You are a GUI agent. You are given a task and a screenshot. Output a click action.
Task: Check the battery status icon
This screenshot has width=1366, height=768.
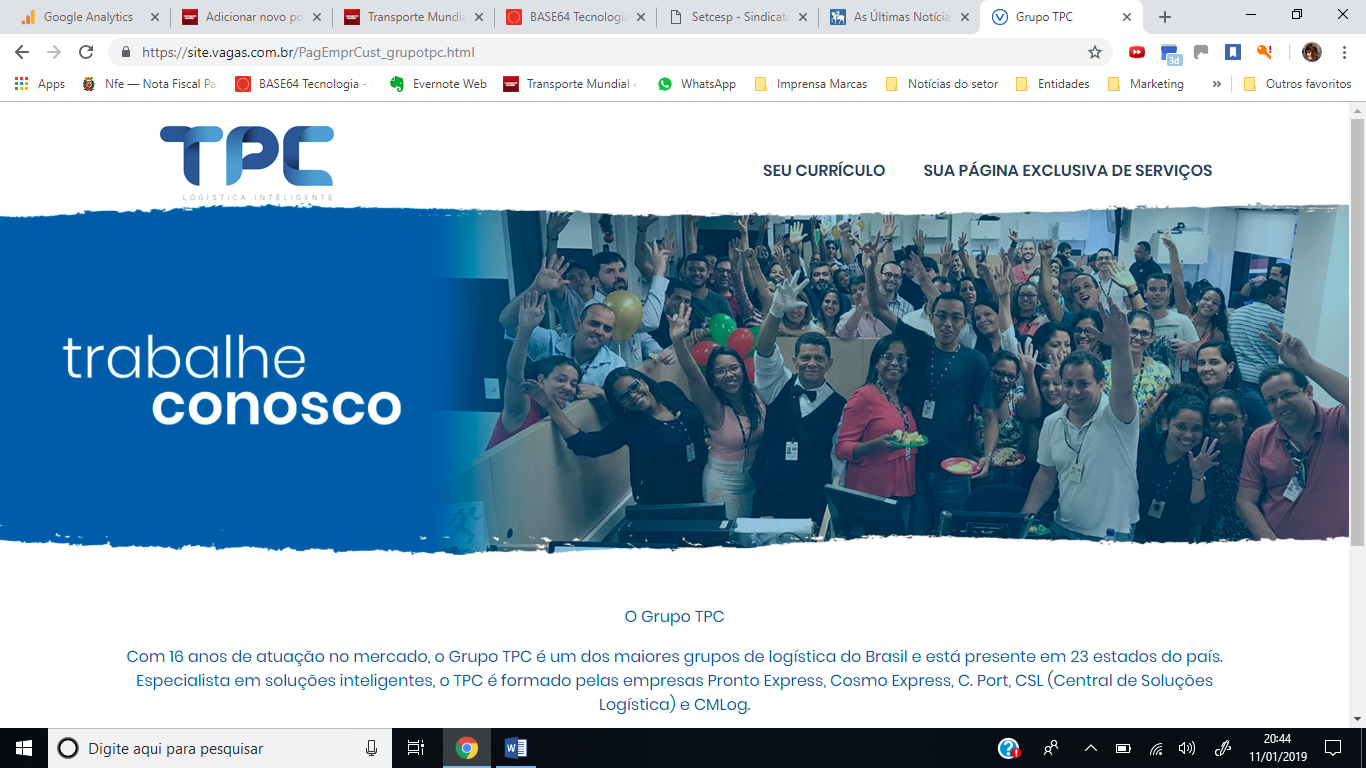click(1123, 748)
